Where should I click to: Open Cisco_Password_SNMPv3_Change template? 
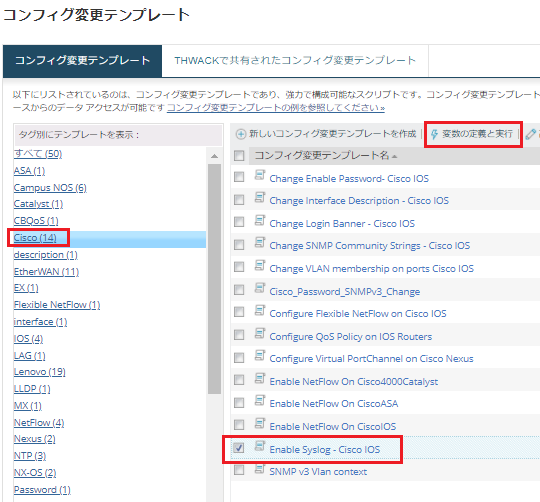coord(344,292)
